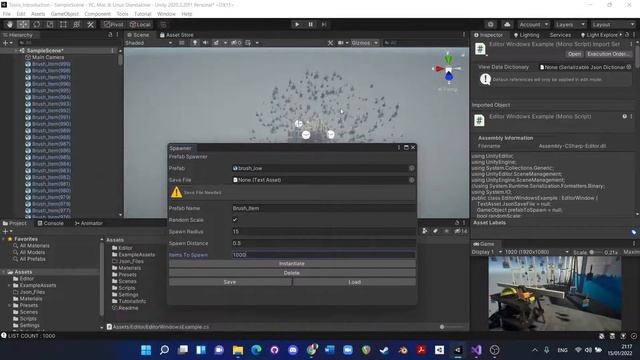Open the Prefab object picker circle
640x360 pixels.
pyautogui.click(x=411, y=168)
